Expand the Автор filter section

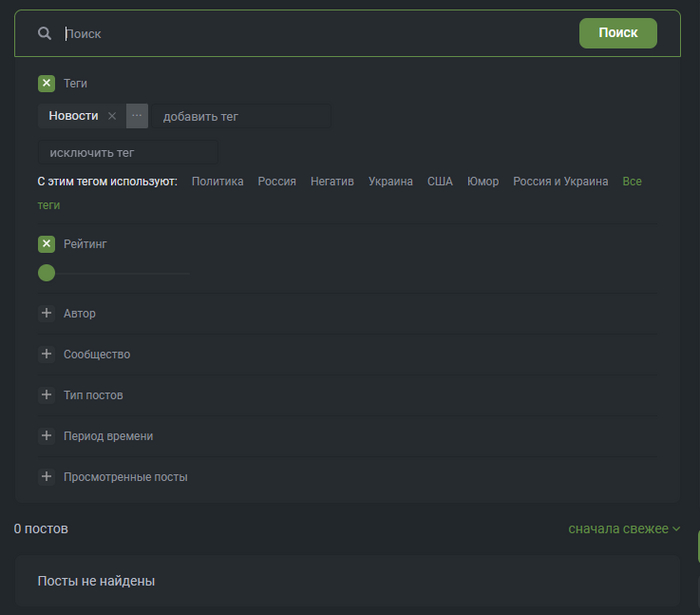pos(46,313)
